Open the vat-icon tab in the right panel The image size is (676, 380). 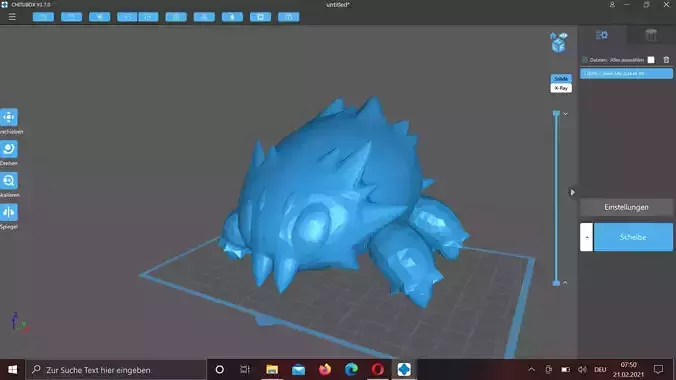(651, 35)
